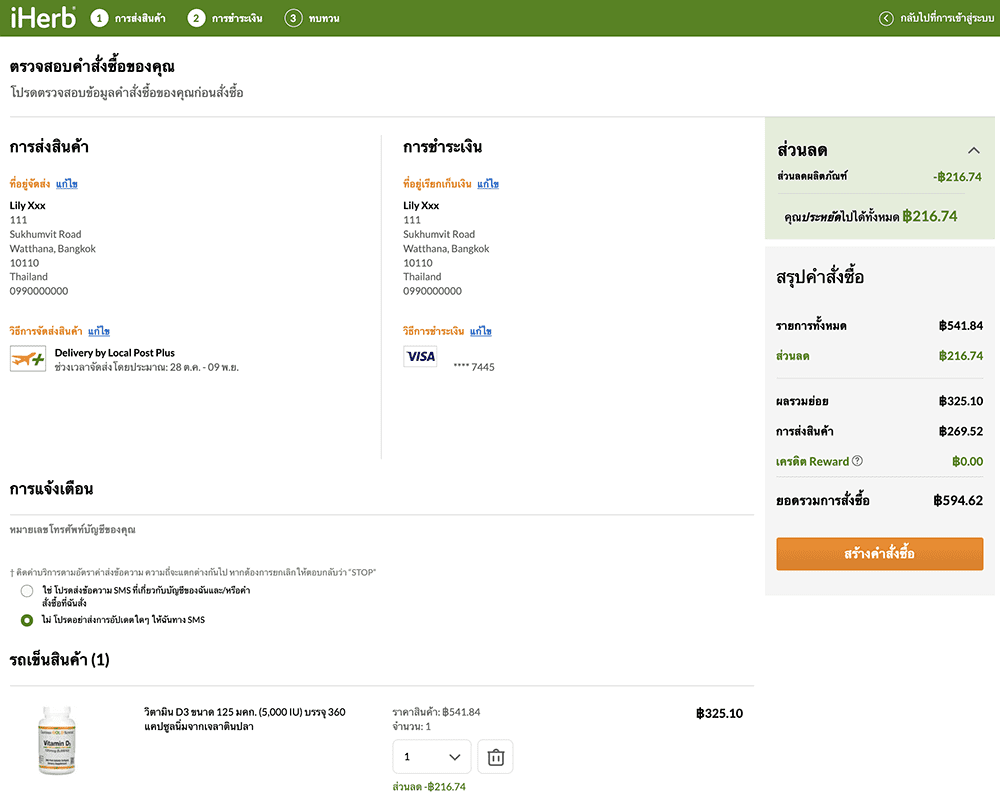
Task: Go to the การส่งสินค้า step tab
Action: coord(140,18)
